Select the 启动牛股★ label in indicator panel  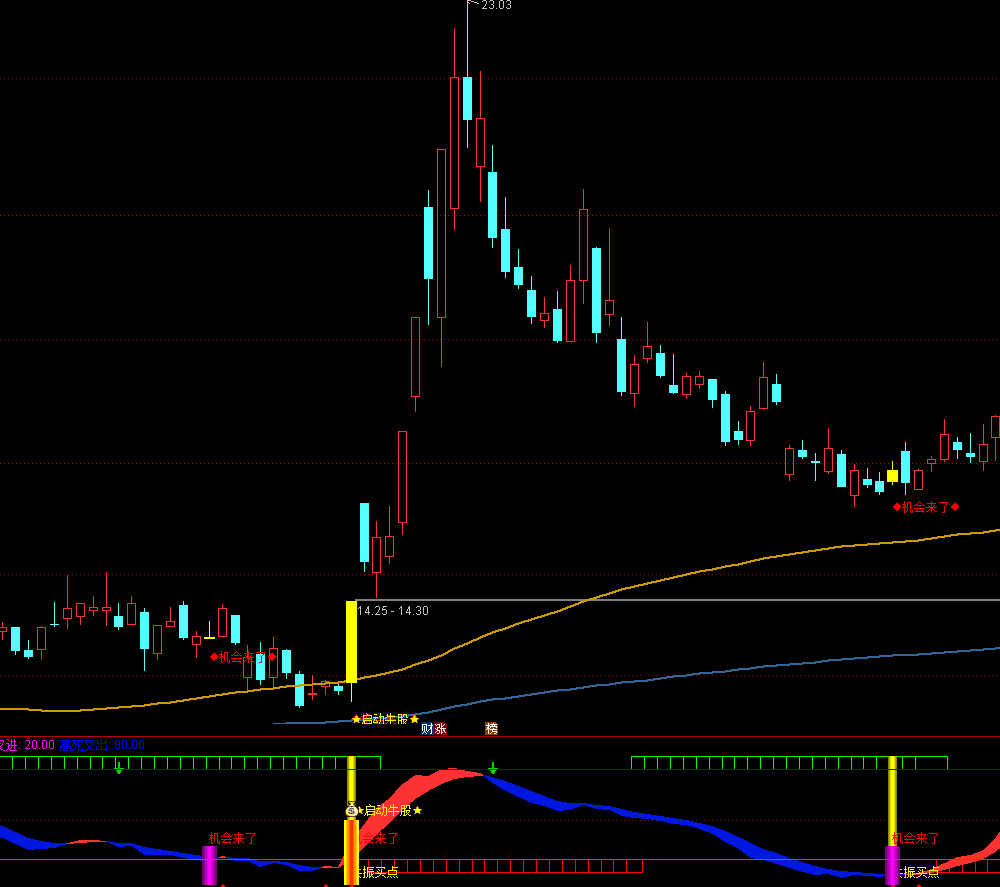[391, 810]
